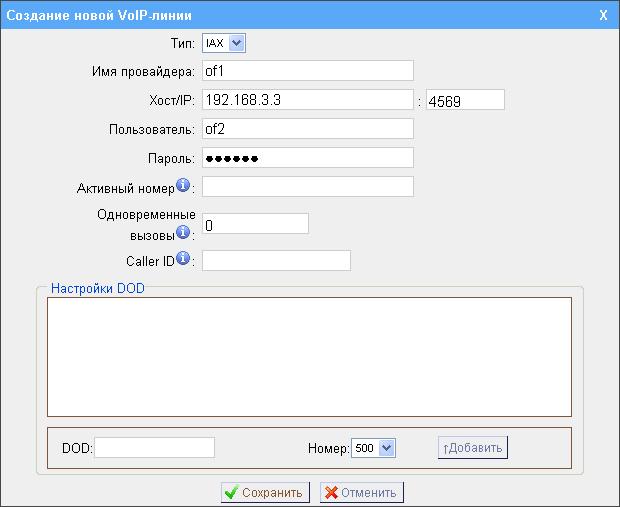Close dialog with X in title bar
The height and width of the screenshot is (507, 620).
[602, 15]
